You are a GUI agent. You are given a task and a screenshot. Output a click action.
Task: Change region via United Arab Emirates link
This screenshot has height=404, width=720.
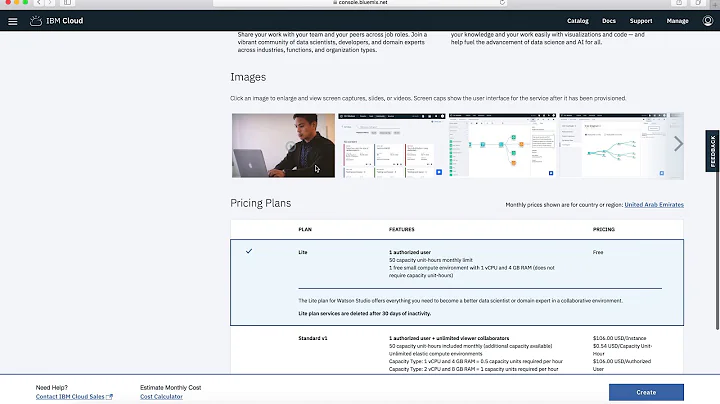(x=654, y=205)
